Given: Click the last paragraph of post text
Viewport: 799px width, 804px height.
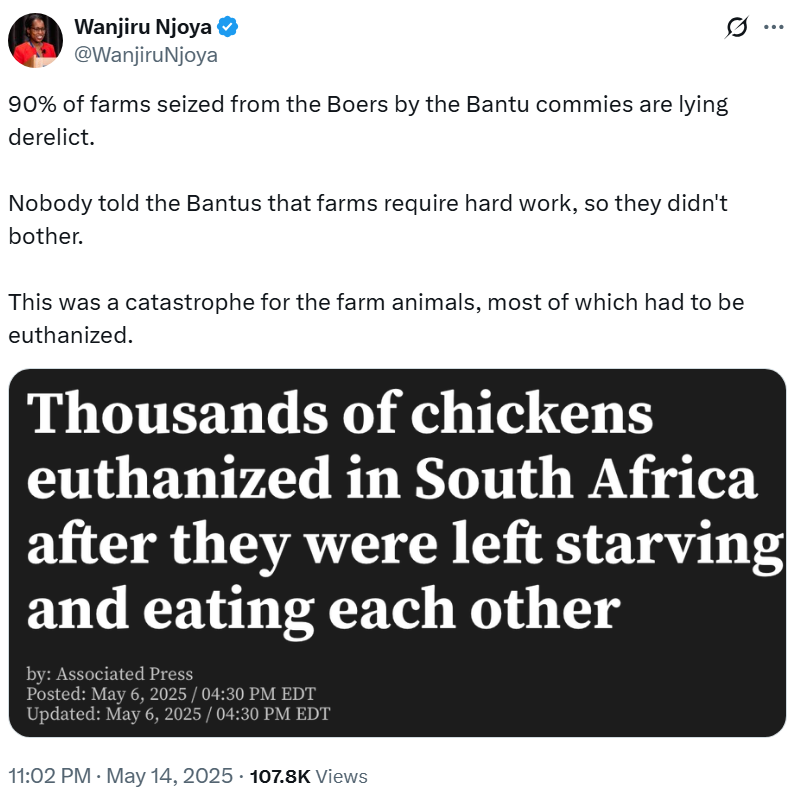Looking at the screenshot, I should pos(376,316).
